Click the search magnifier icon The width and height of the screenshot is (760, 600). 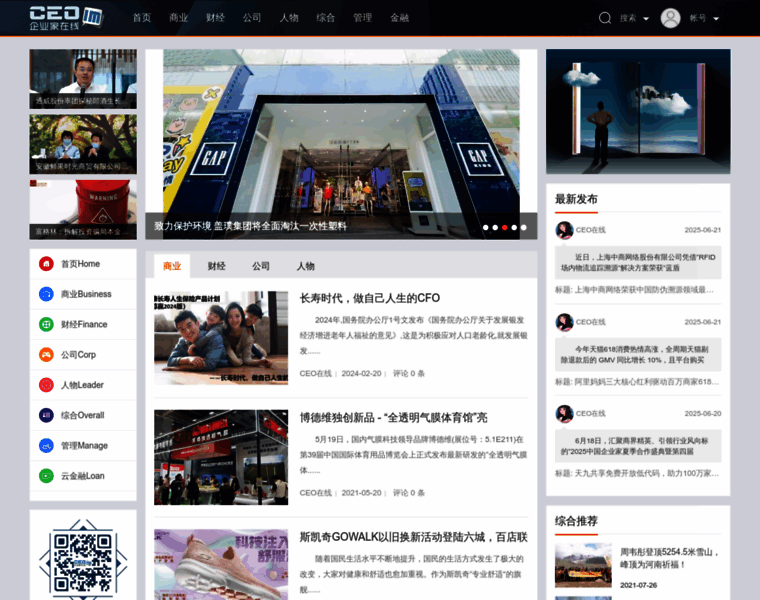tap(605, 18)
